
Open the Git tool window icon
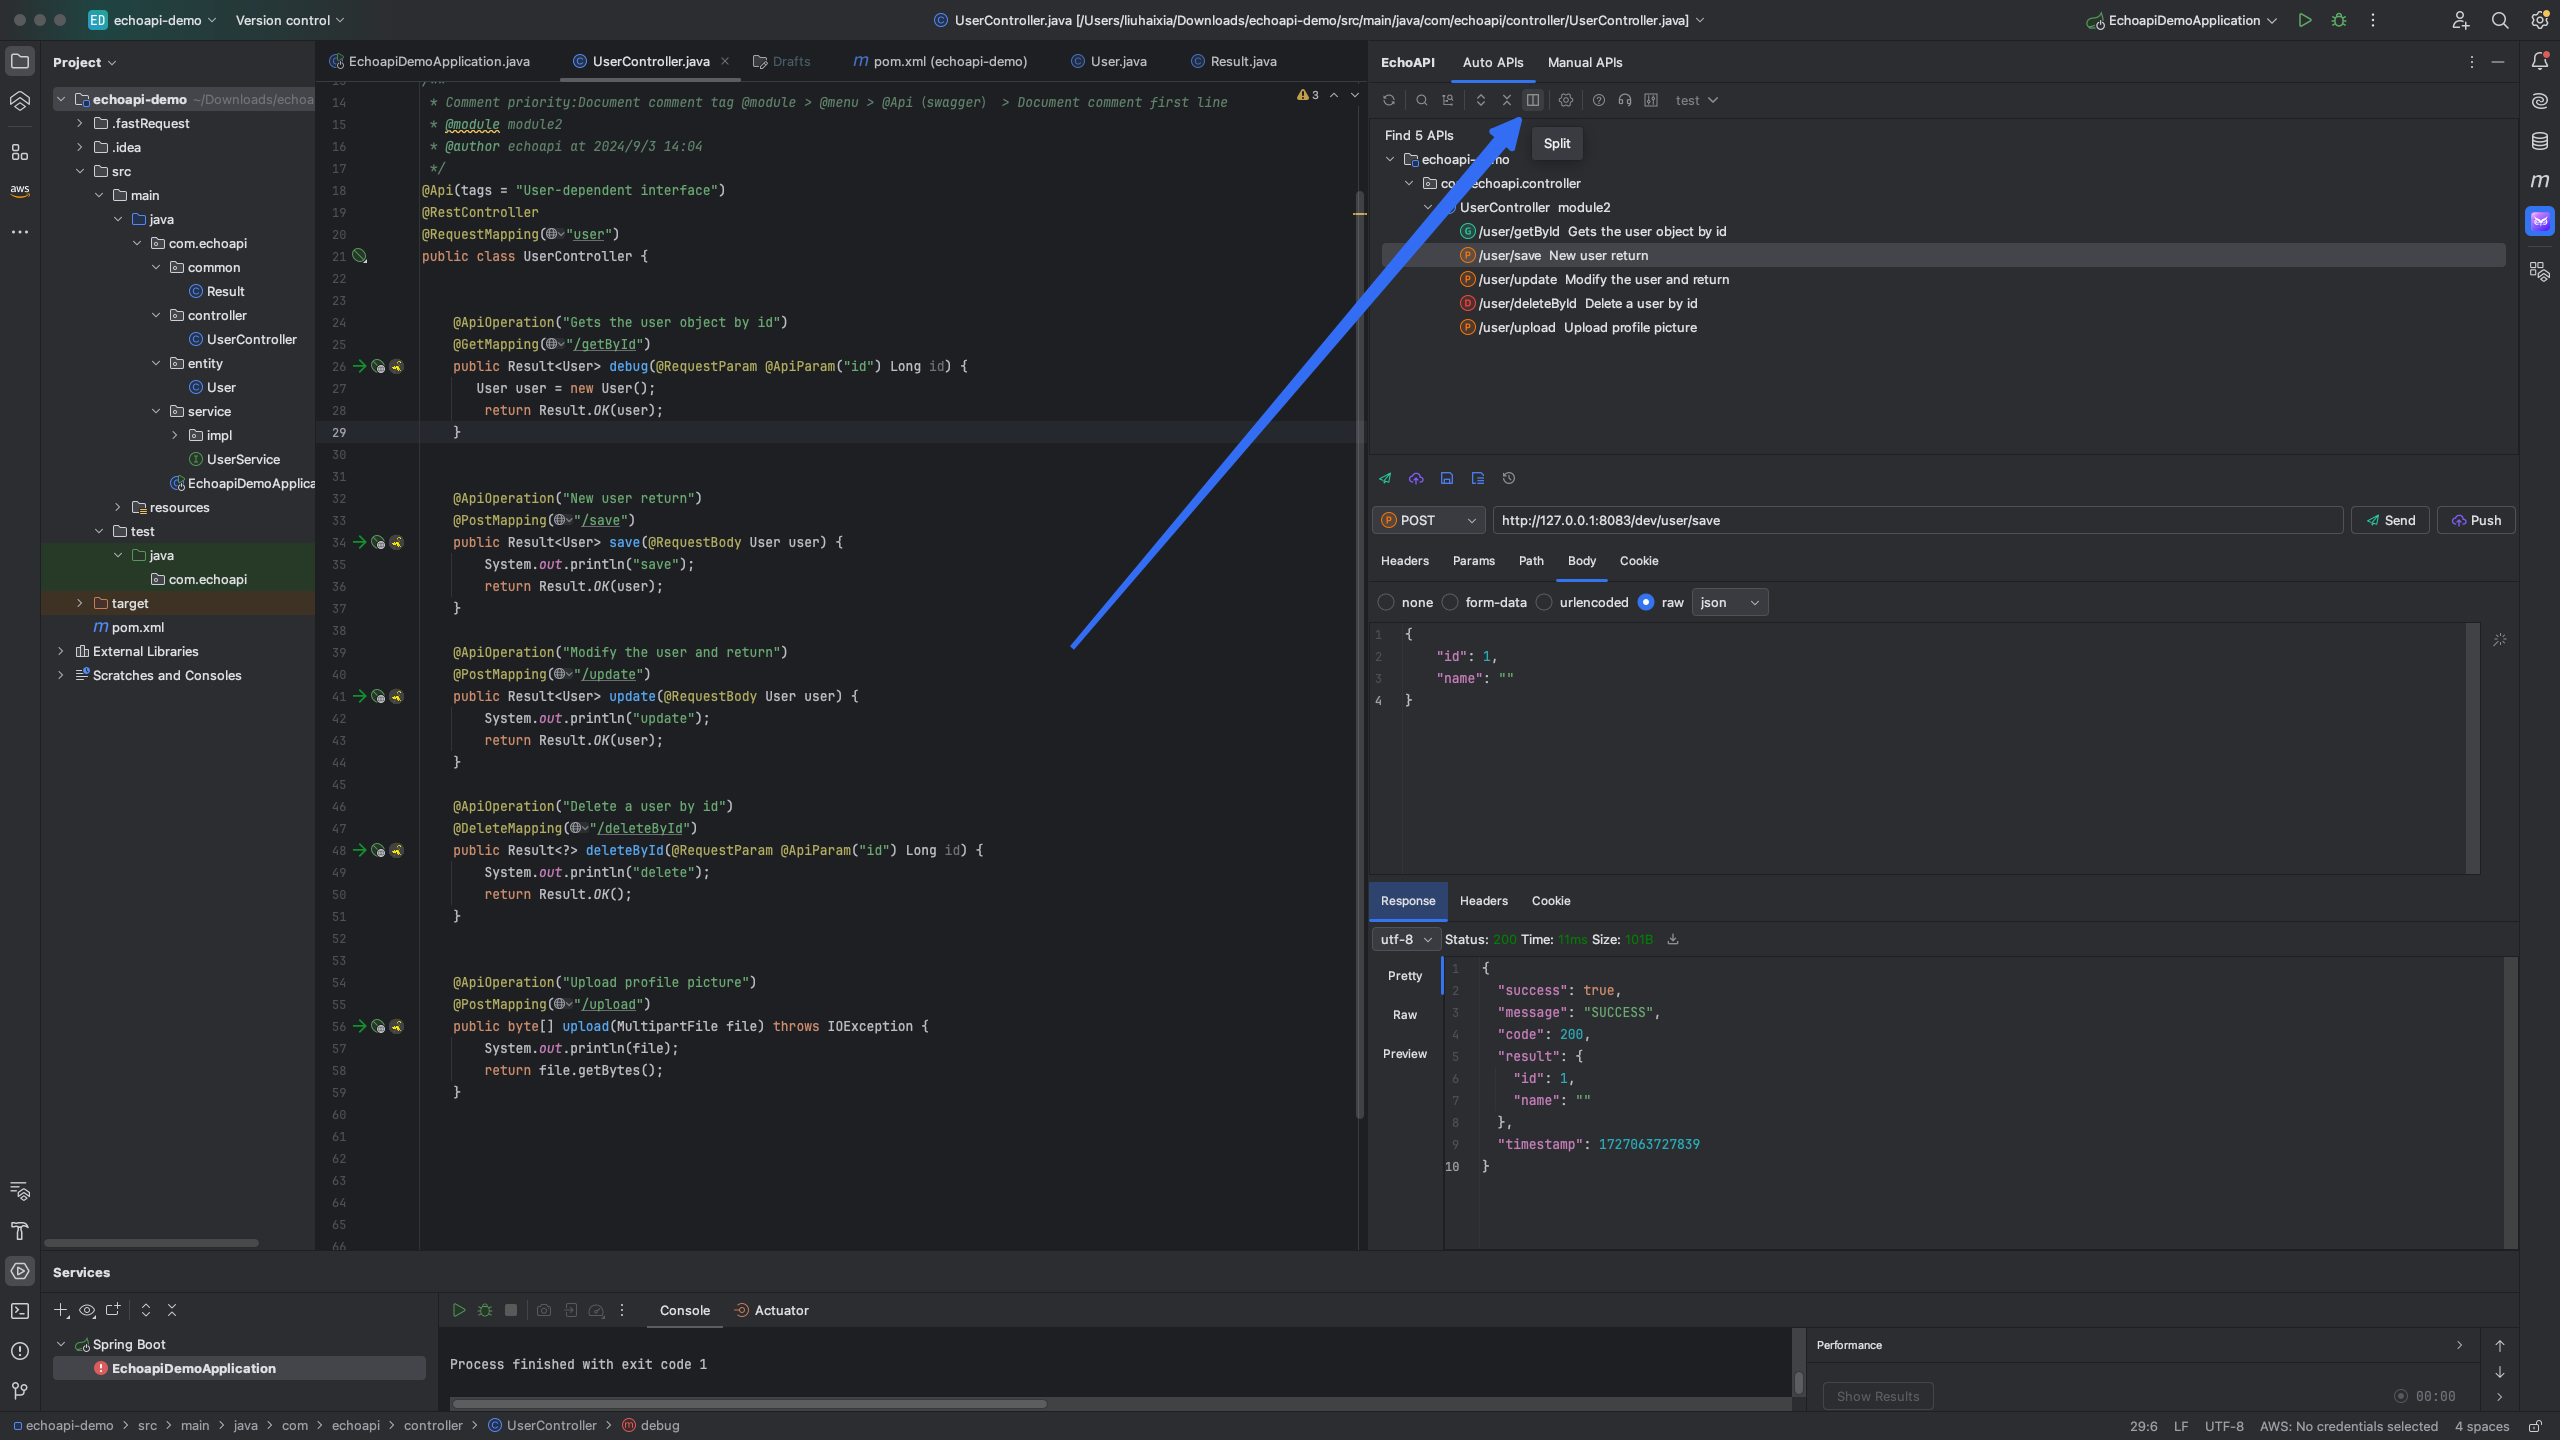coord(20,1391)
